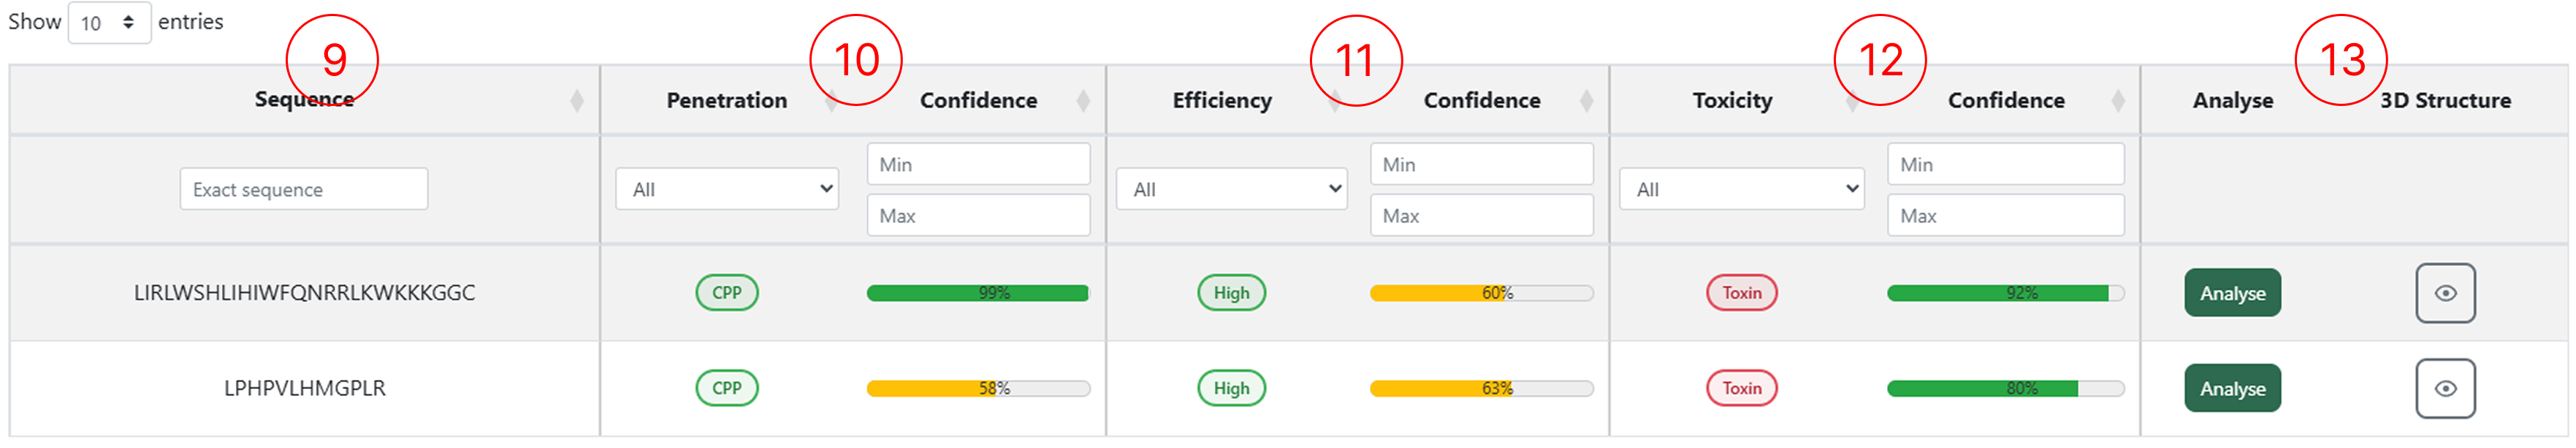Open the Efficiency filter dropdown
The image size is (2576, 448).
tap(1230, 189)
